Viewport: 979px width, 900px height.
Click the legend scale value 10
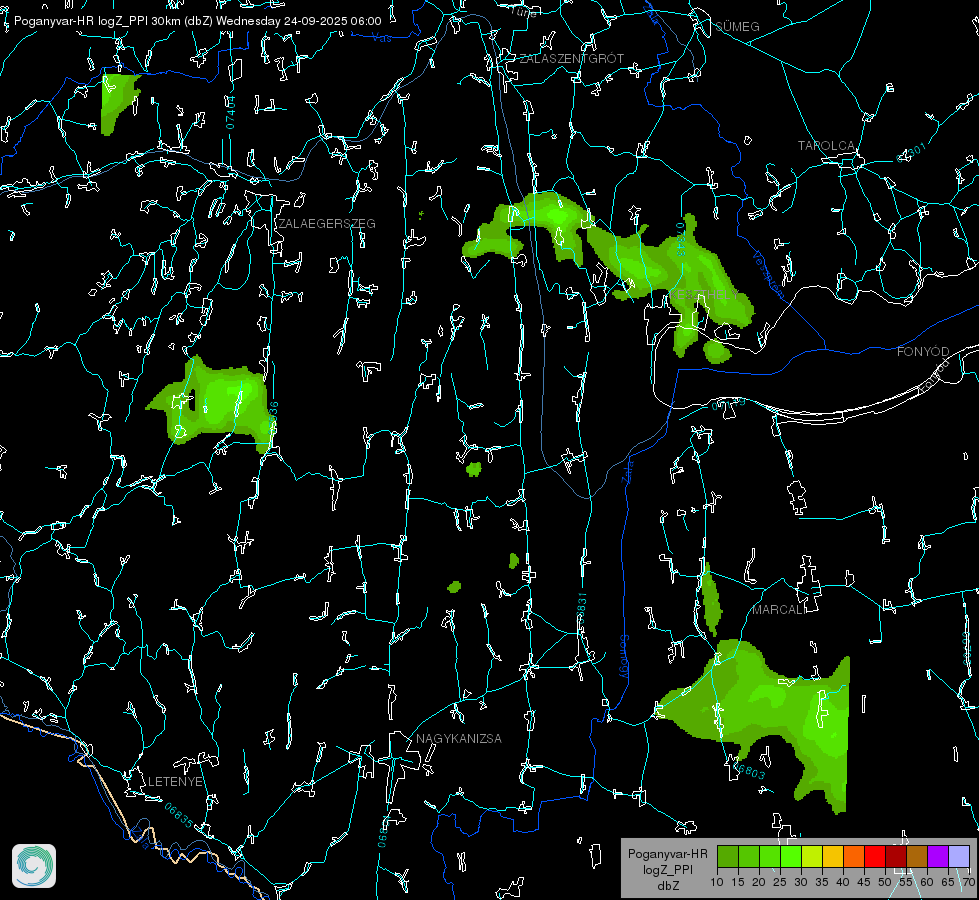(x=717, y=882)
